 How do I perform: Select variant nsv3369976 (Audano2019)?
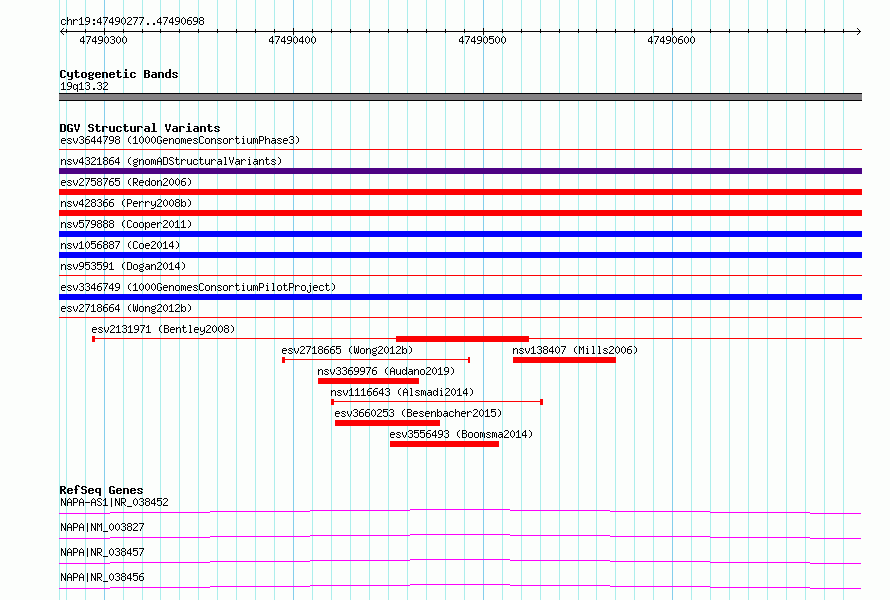click(386, 371)
